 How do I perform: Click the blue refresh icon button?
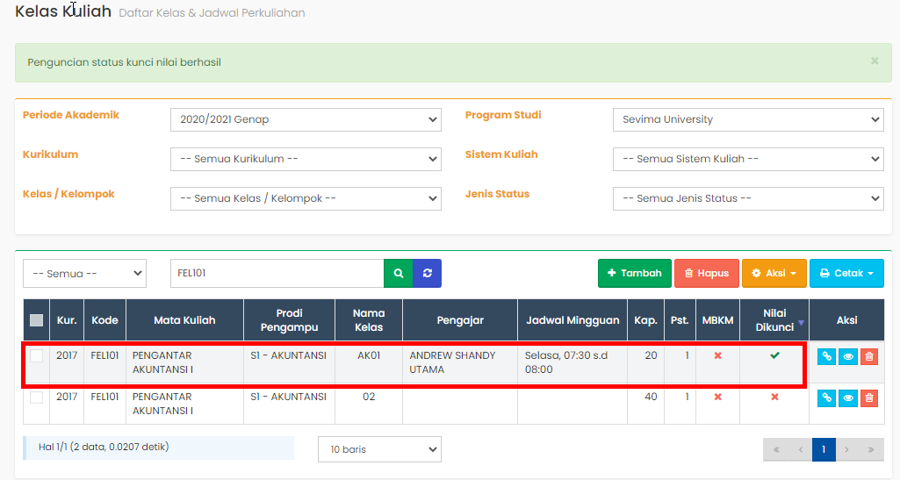pyautogui.click(x=427, y=273)
